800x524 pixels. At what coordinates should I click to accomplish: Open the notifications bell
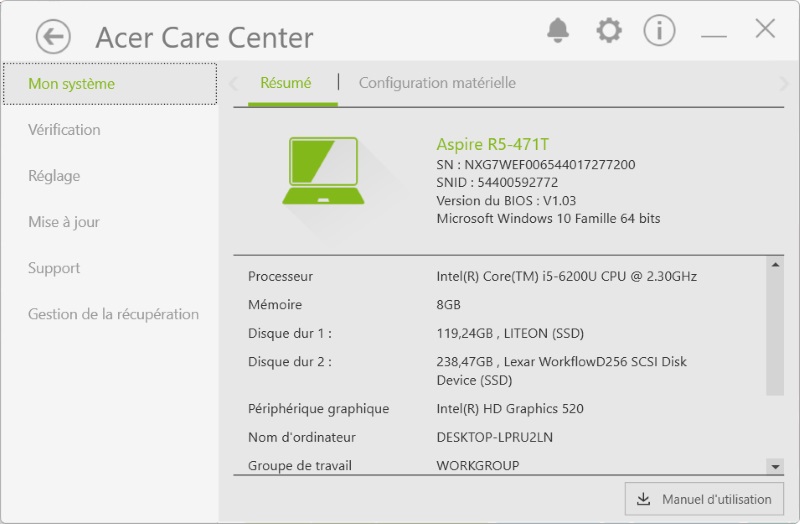pyautogui.click(x=558, y=31)
